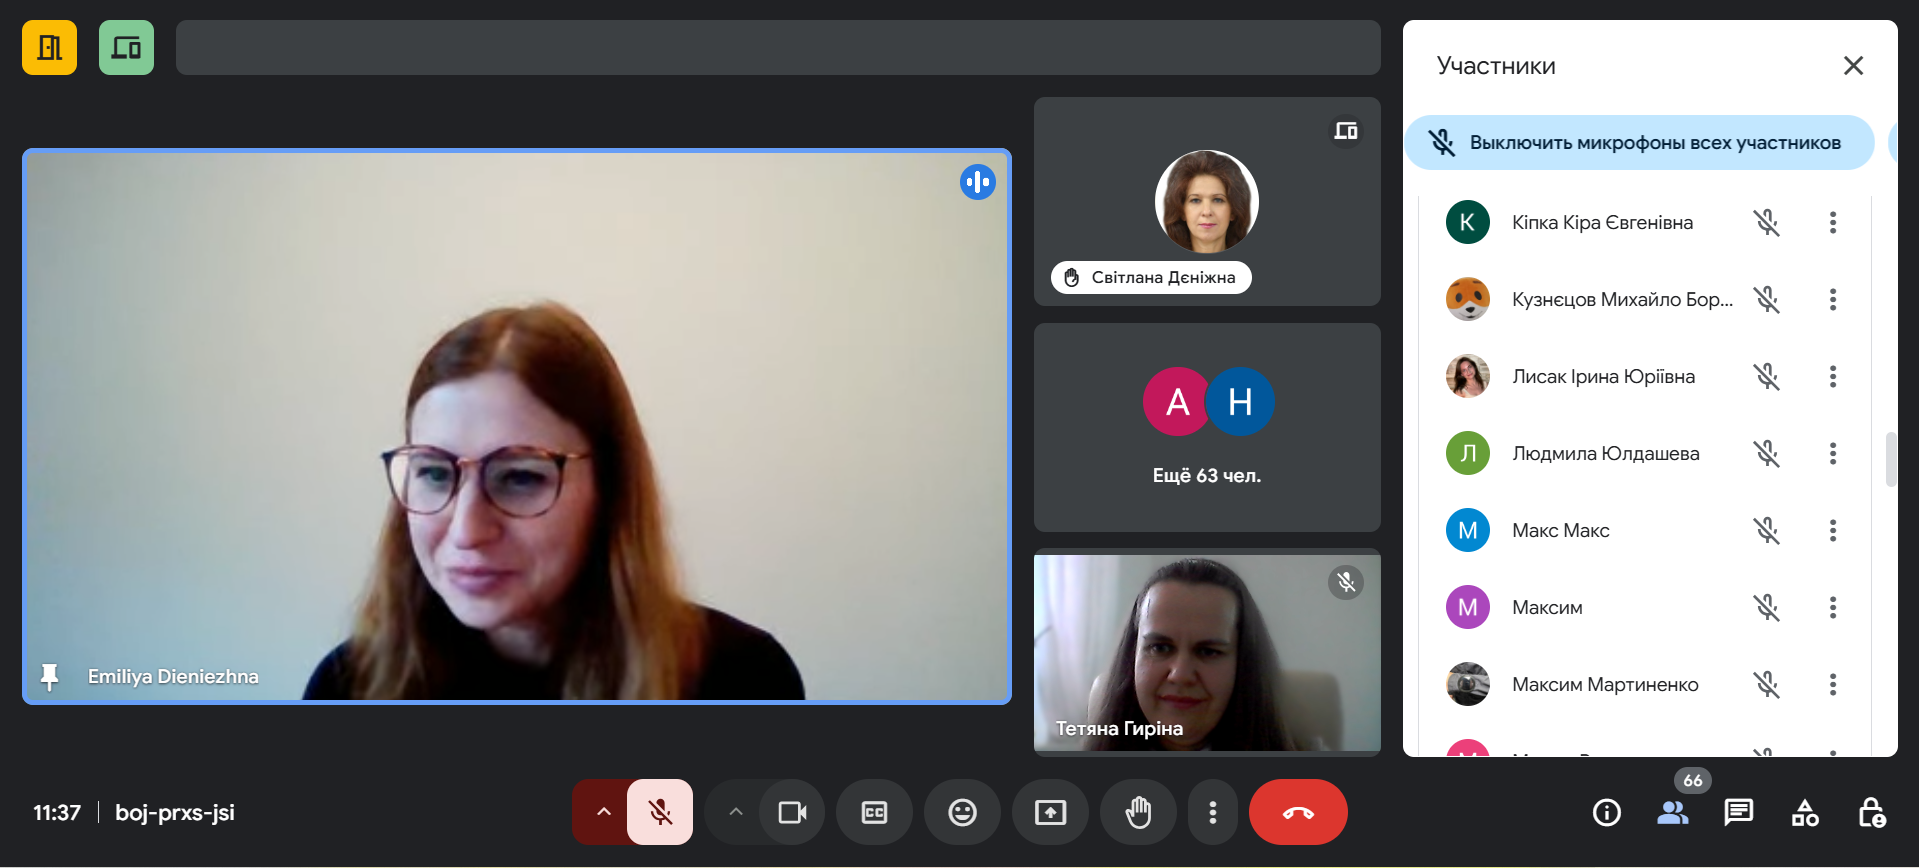The height and width of the screenshot is (868, 1919).
Task: Click blue M avatar of Макс Макс
Action: pyautogui.click(x=1467, y=530)
